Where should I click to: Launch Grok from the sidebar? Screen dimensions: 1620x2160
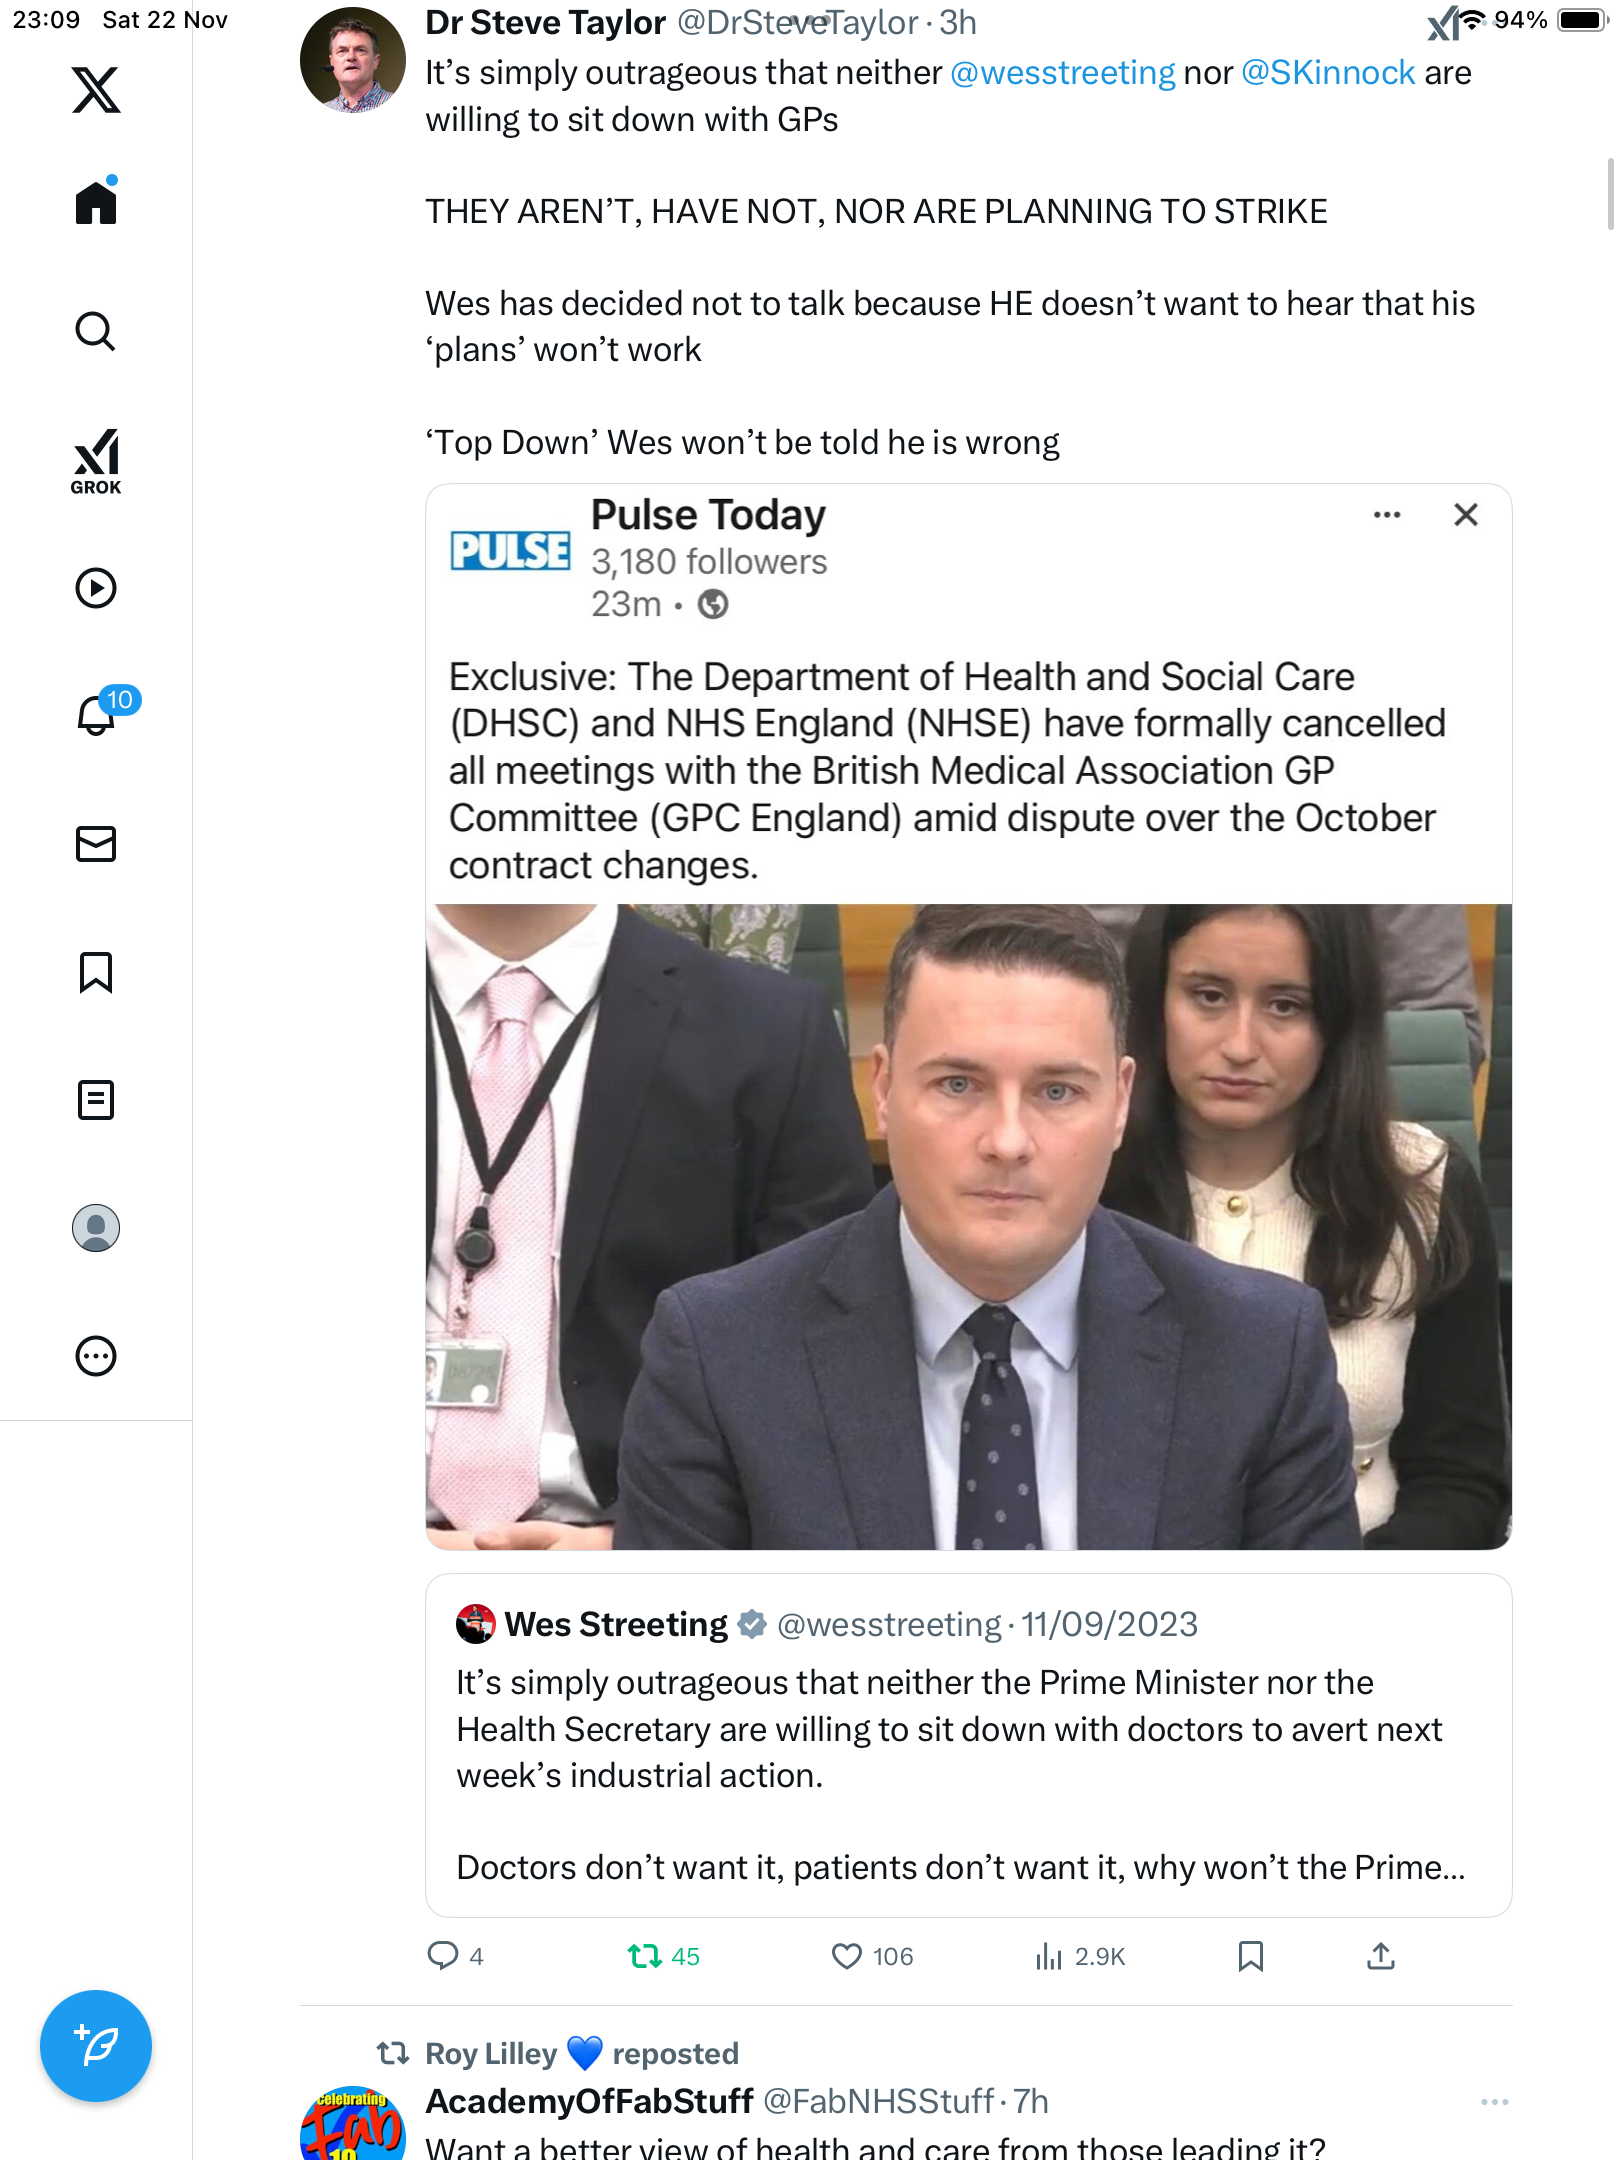(96, 461)
